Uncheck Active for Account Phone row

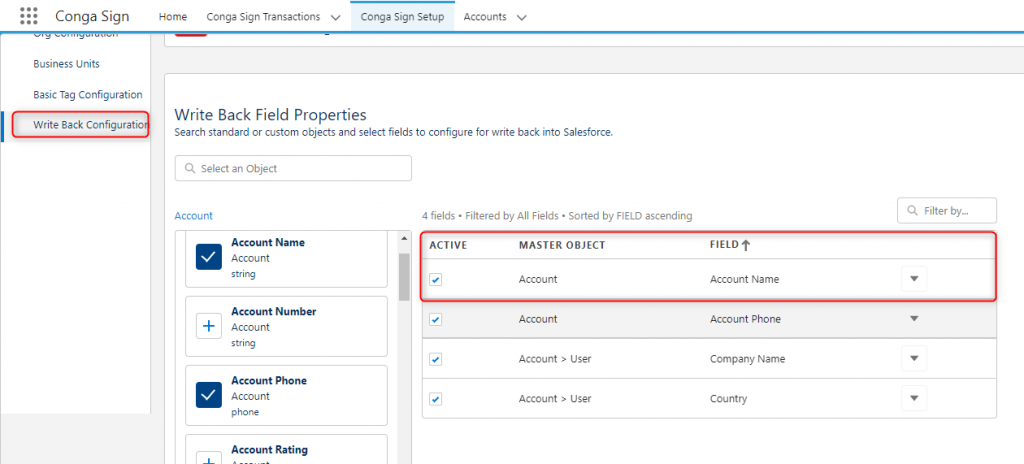[436, 320]
